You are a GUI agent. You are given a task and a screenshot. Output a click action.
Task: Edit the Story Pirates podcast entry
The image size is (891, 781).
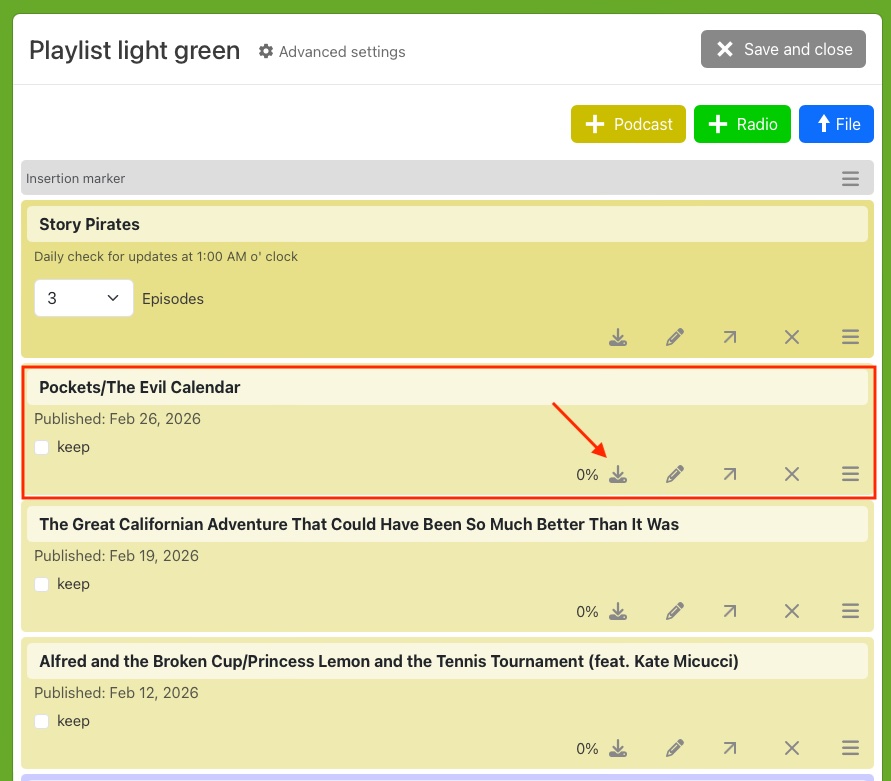tap(675, 337)
